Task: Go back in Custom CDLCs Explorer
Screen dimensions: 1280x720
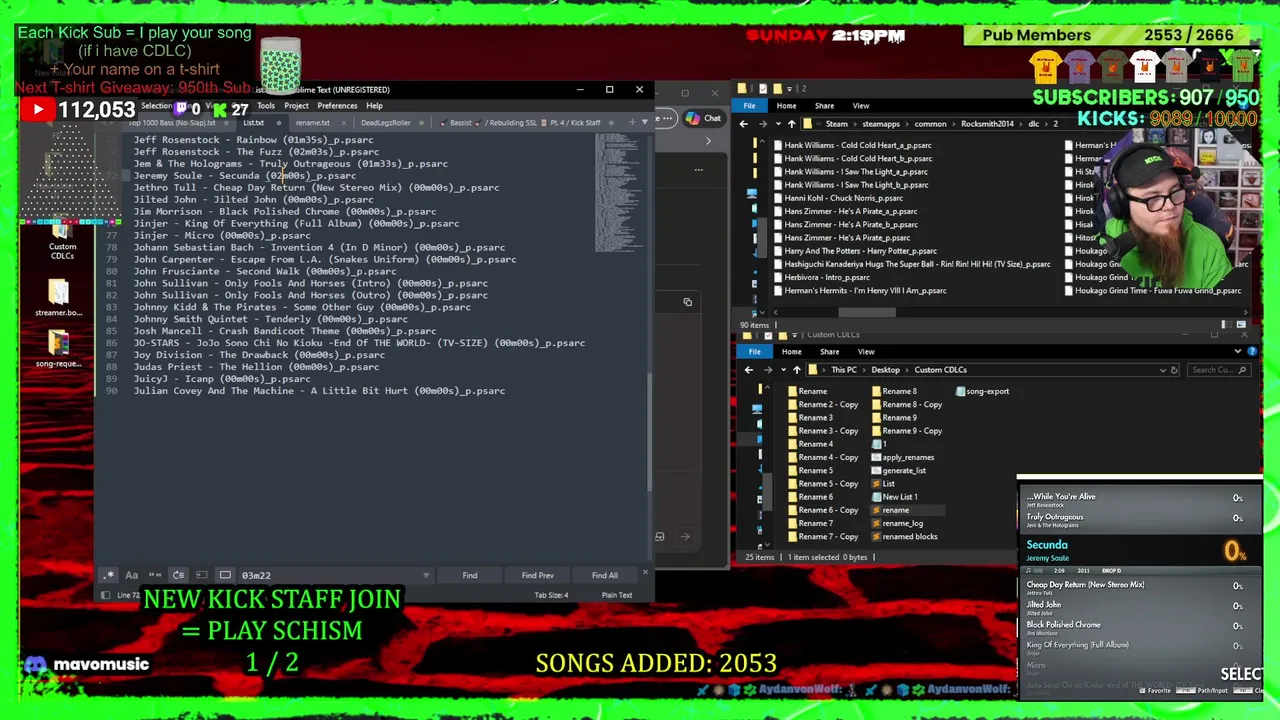Action: (x=748, y=370)
